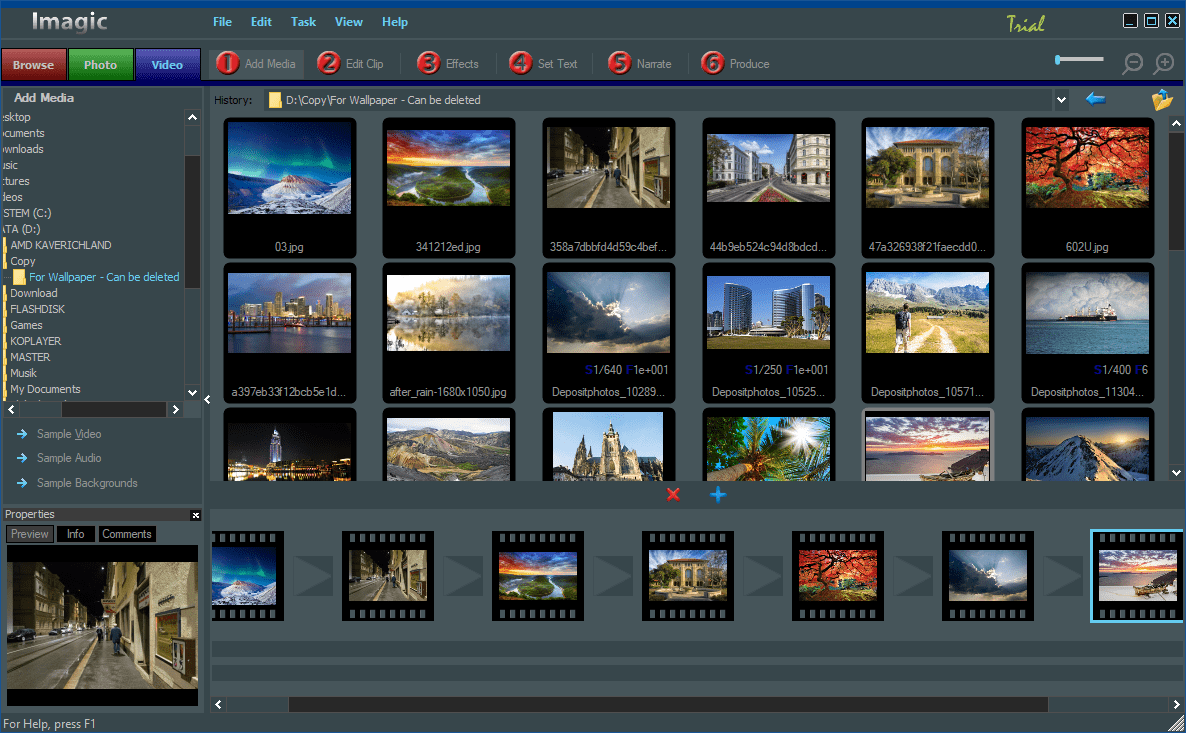
Task: Click the blue back arrow icon
Action: coord(1096,99)
